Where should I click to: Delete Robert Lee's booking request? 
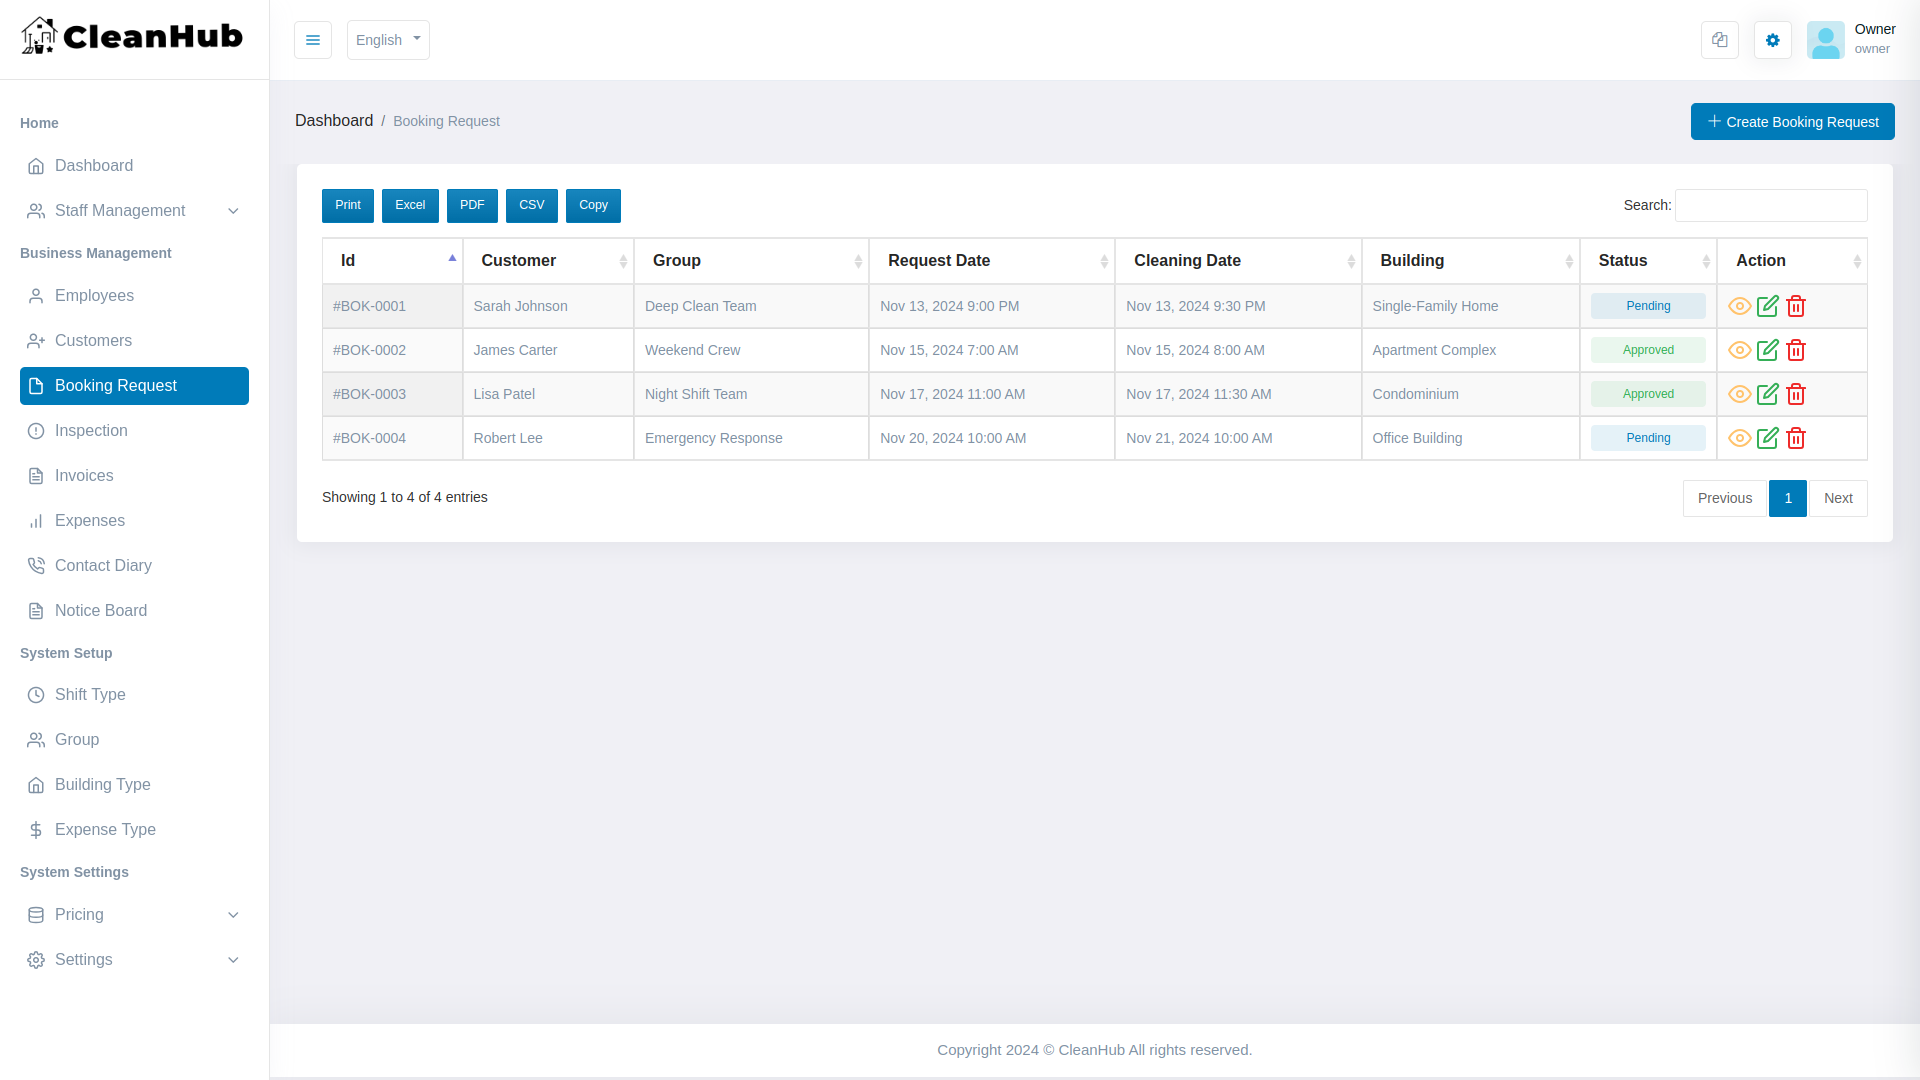1795,438
